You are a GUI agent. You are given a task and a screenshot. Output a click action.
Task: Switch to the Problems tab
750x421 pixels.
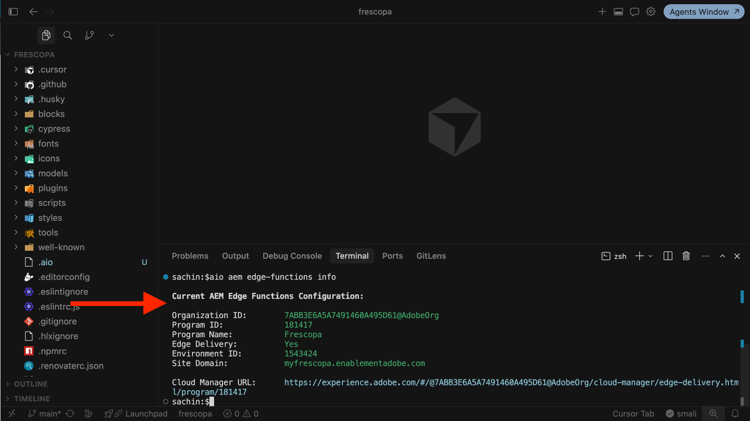(190, 256)
